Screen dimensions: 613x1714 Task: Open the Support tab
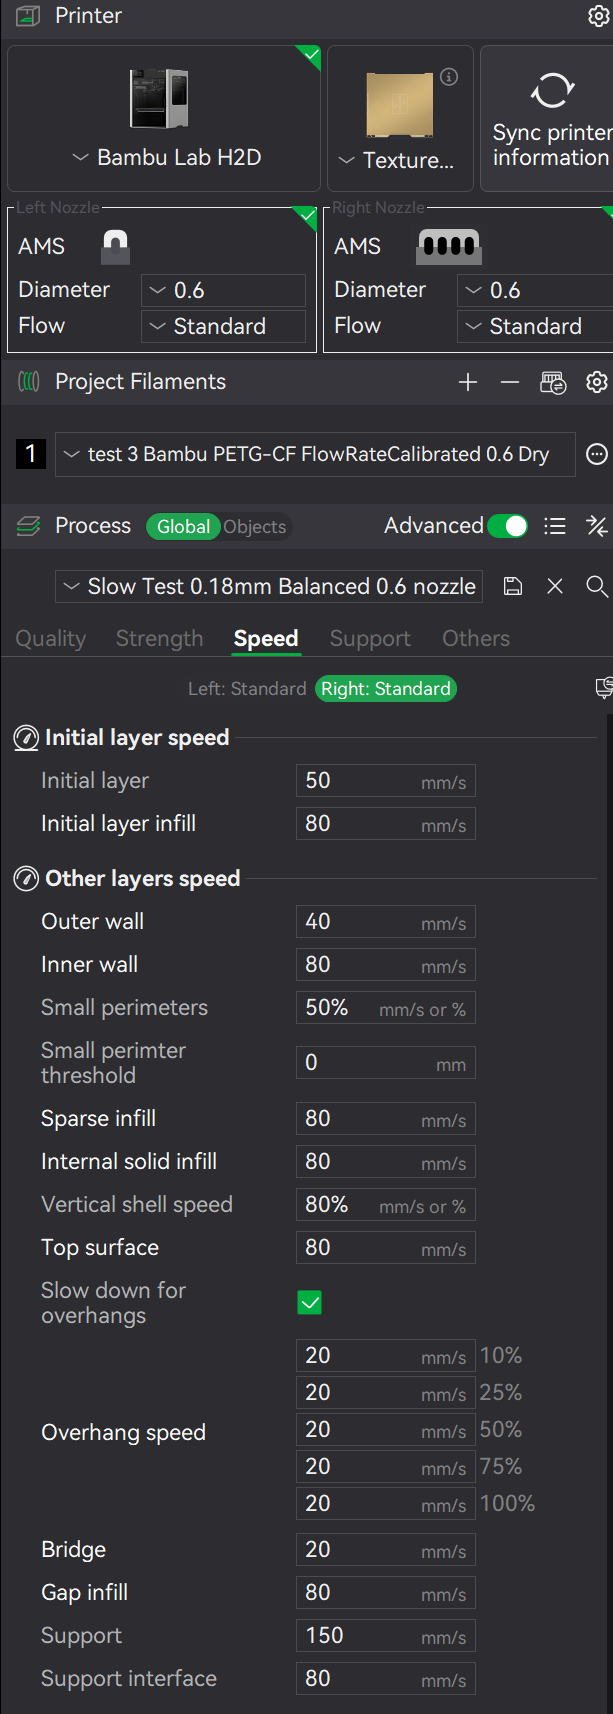click(370, 638)
